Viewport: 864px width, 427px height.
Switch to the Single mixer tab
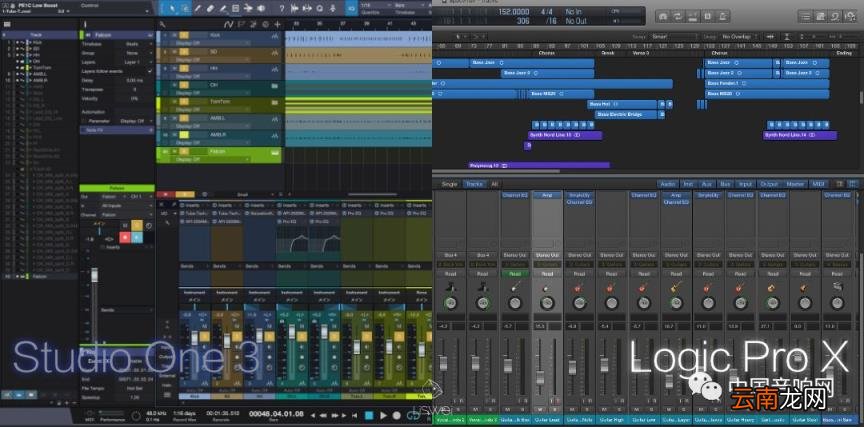pyautogui.click(x=450, y=184)
